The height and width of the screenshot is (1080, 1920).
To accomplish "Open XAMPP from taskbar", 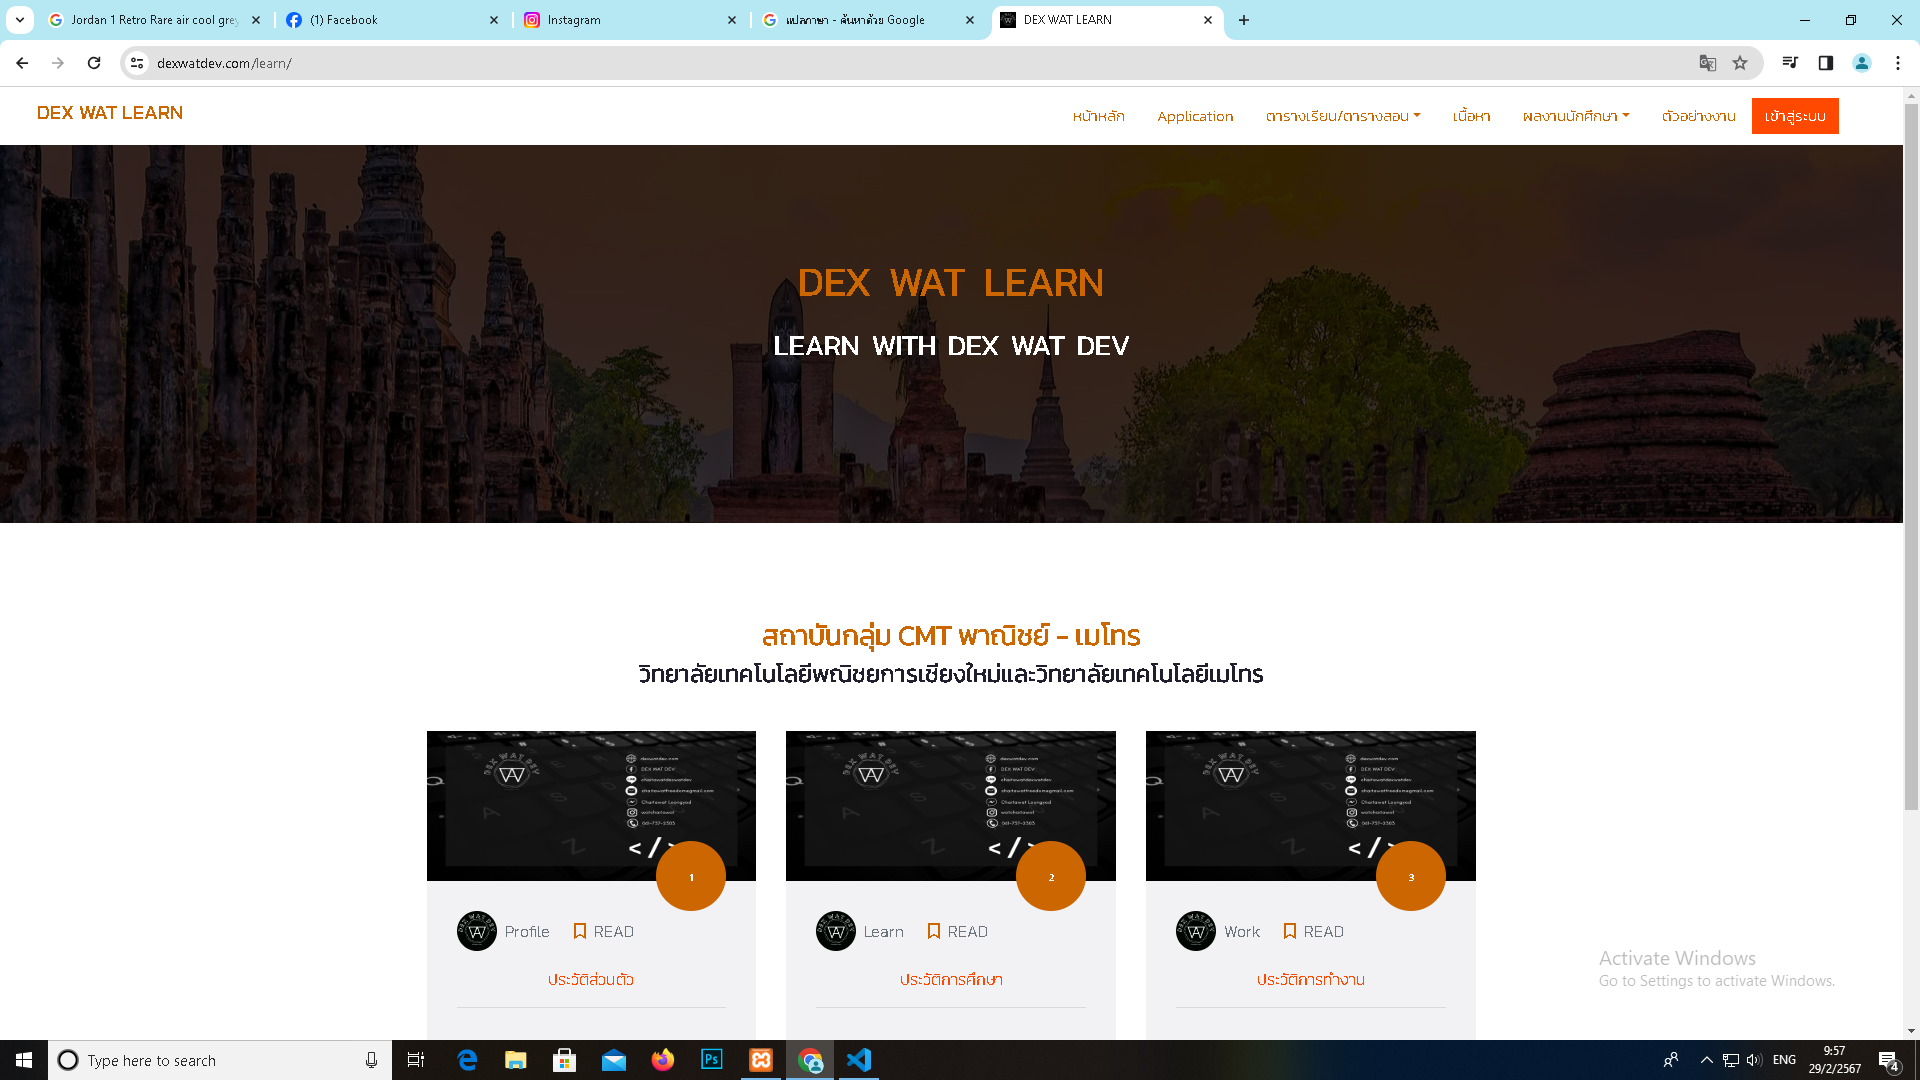I will (x=761, y=1060).
